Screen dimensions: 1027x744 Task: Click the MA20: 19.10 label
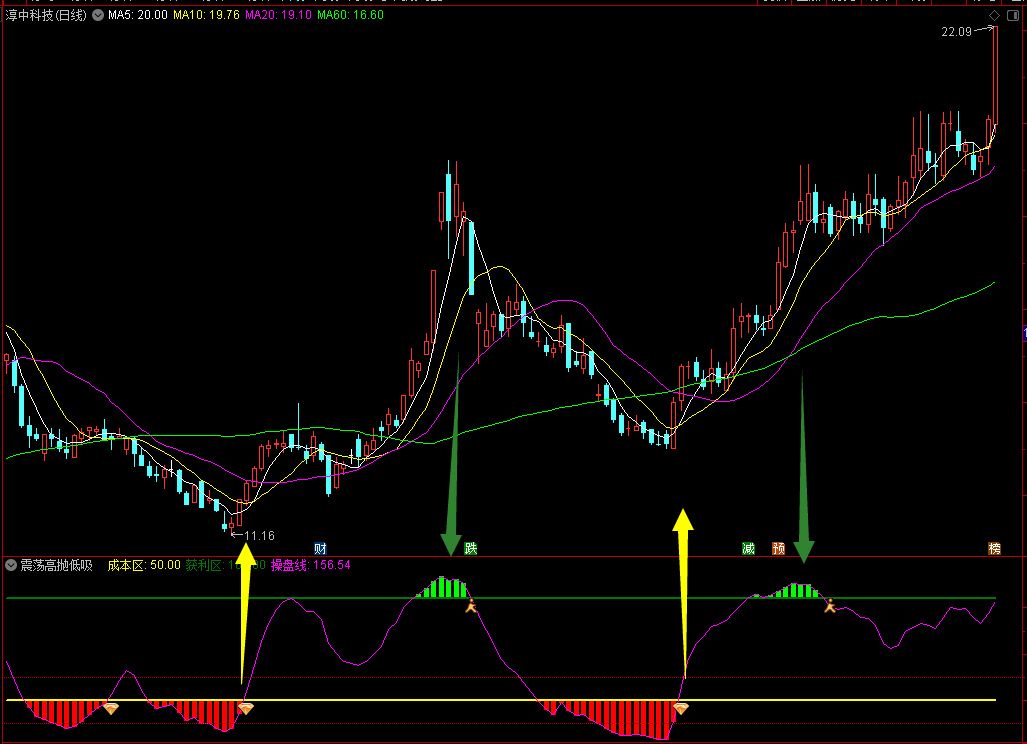click(x=278, y=15)
